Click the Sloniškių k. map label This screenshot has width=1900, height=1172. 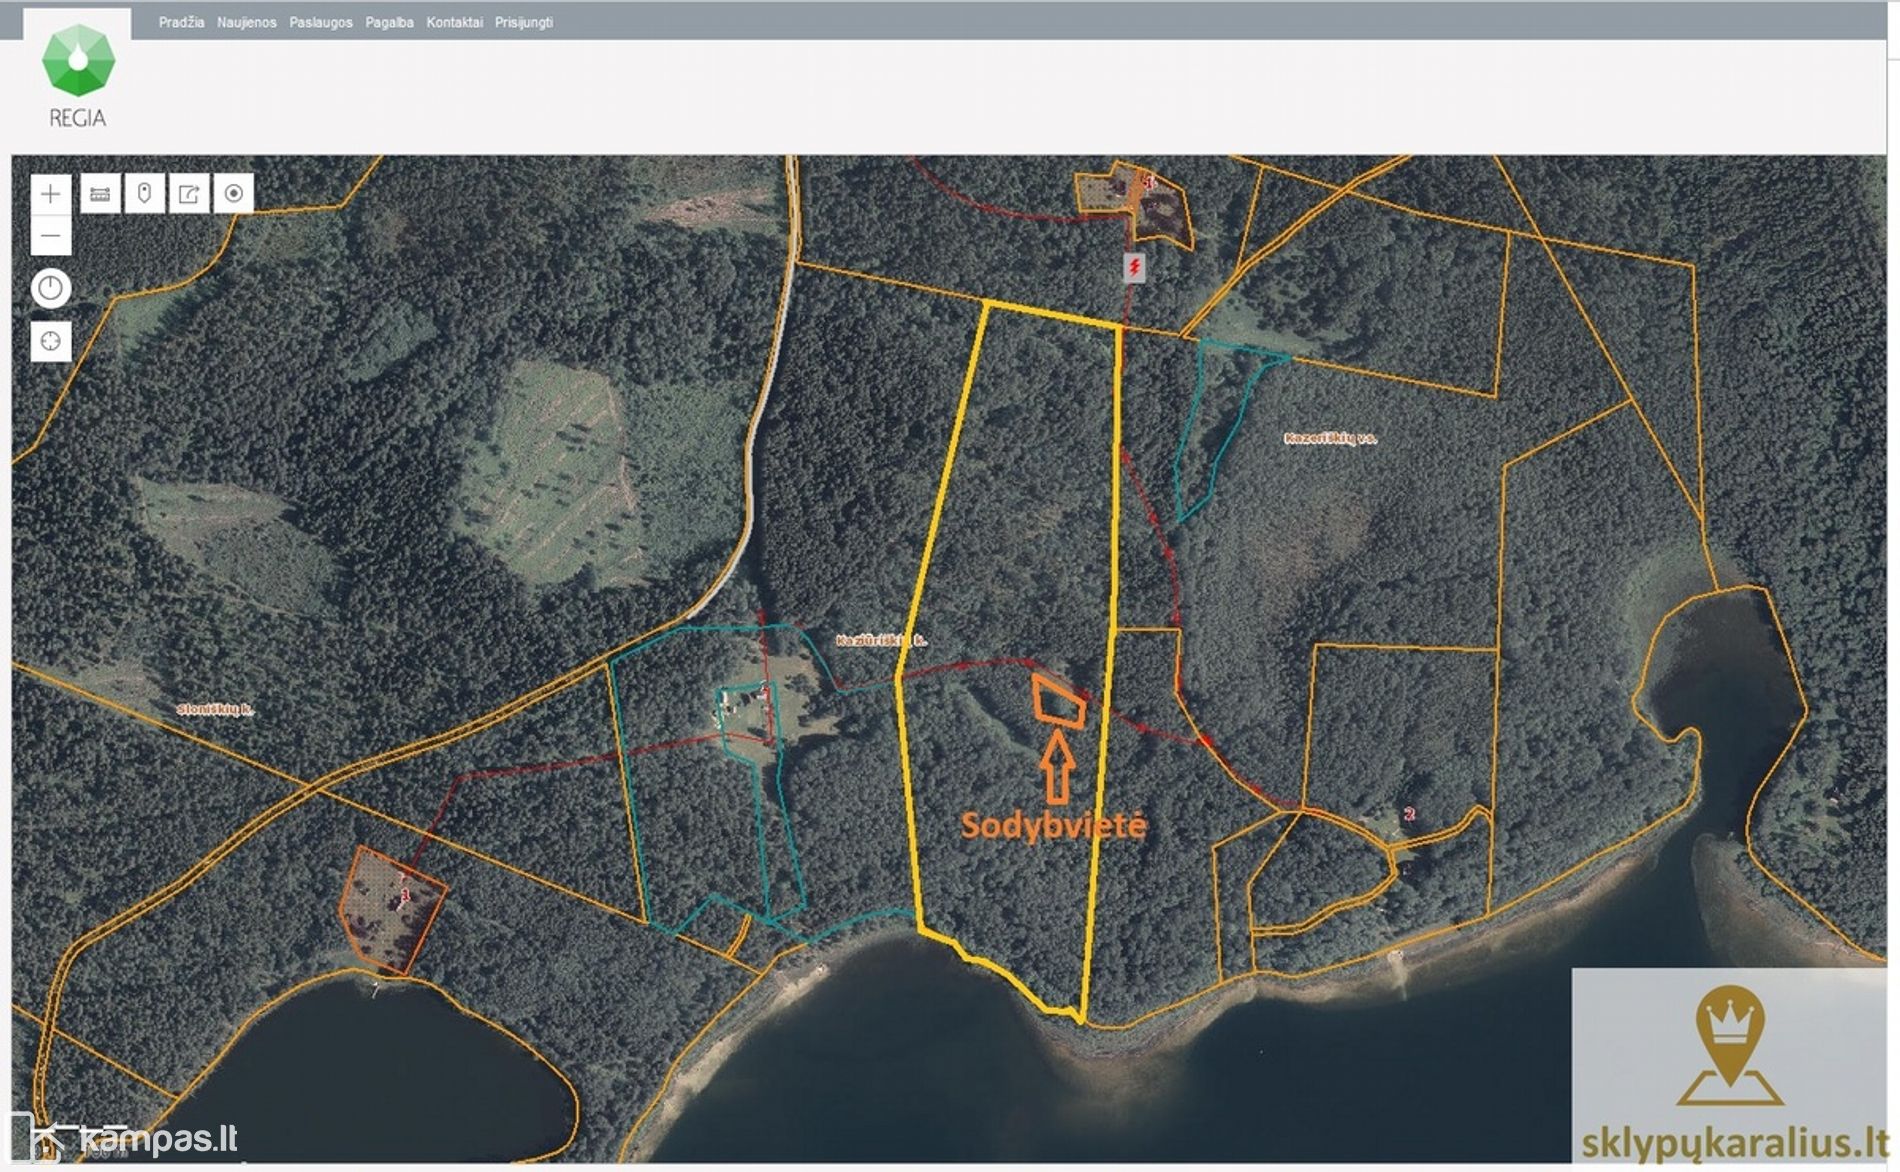215,709
